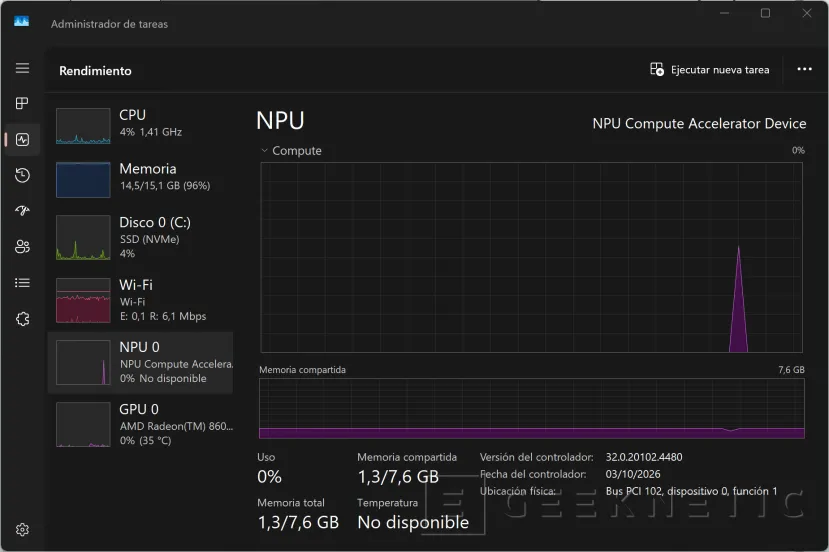Click the Rendimiento page heading
Image resolution: width=829 pixels, height=552 pixels.
pyautogui.click(x=95, y=71)
